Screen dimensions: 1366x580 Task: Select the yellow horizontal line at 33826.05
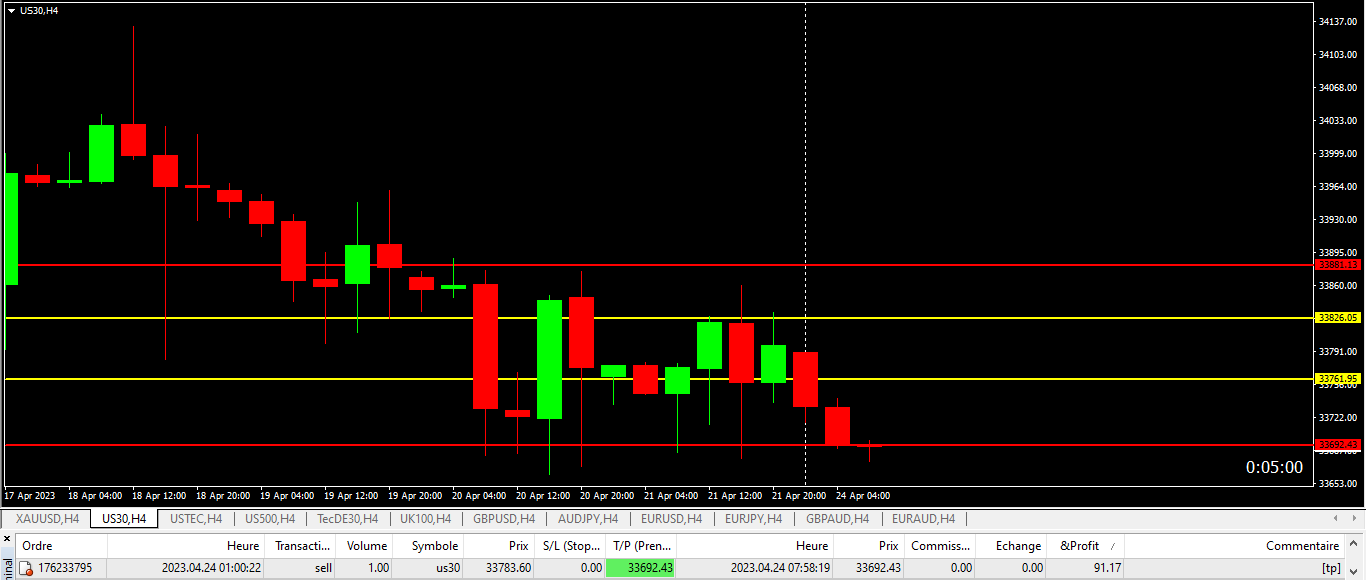[x=660, y=318]
